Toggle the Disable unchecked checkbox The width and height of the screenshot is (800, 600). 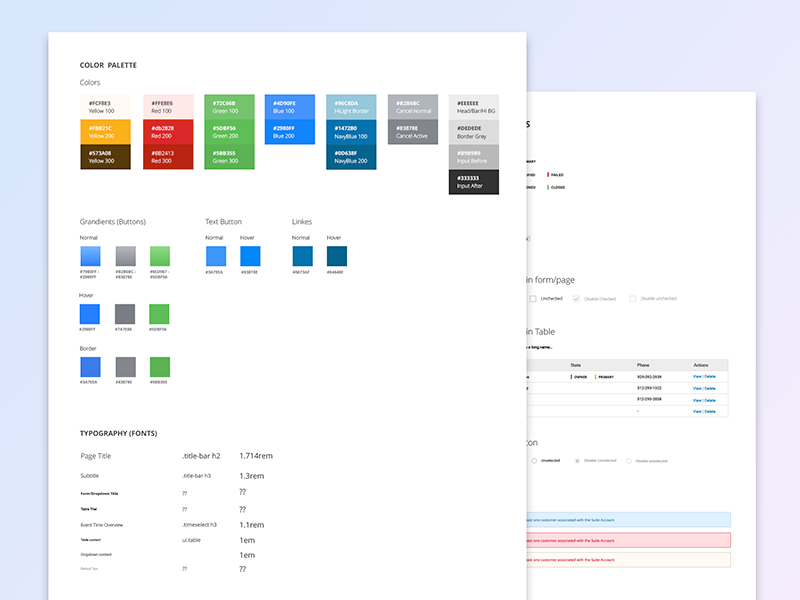pyautogui.click(x=632, y=299)
